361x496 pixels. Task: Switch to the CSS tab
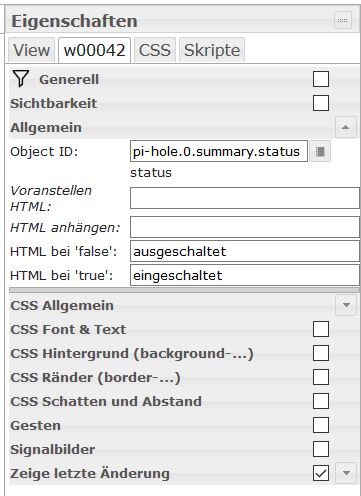click(x=155, y=50)
